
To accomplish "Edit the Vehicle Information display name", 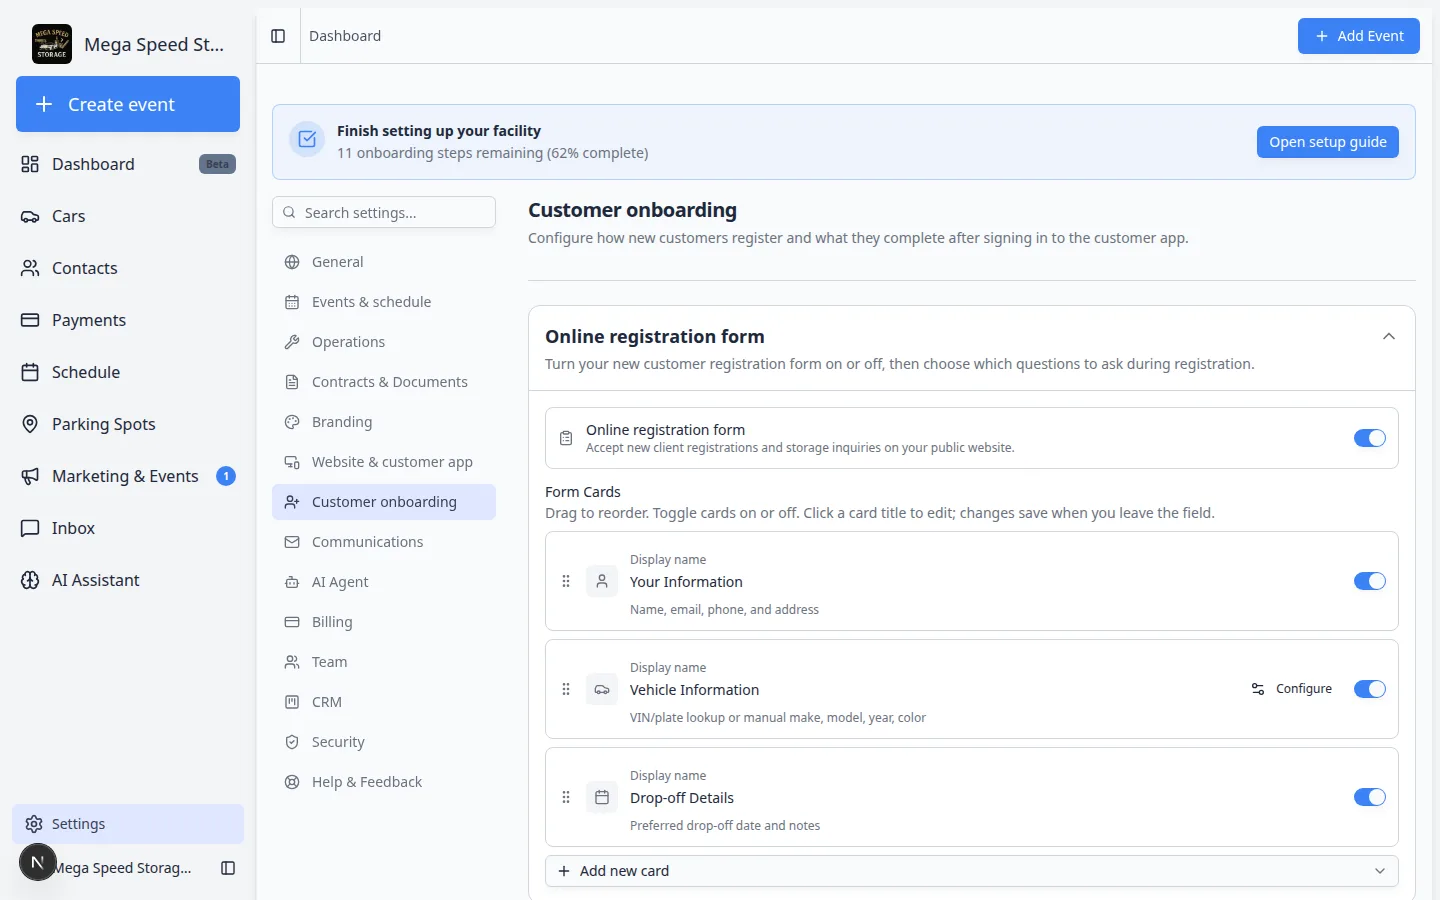I will [694, 690].
